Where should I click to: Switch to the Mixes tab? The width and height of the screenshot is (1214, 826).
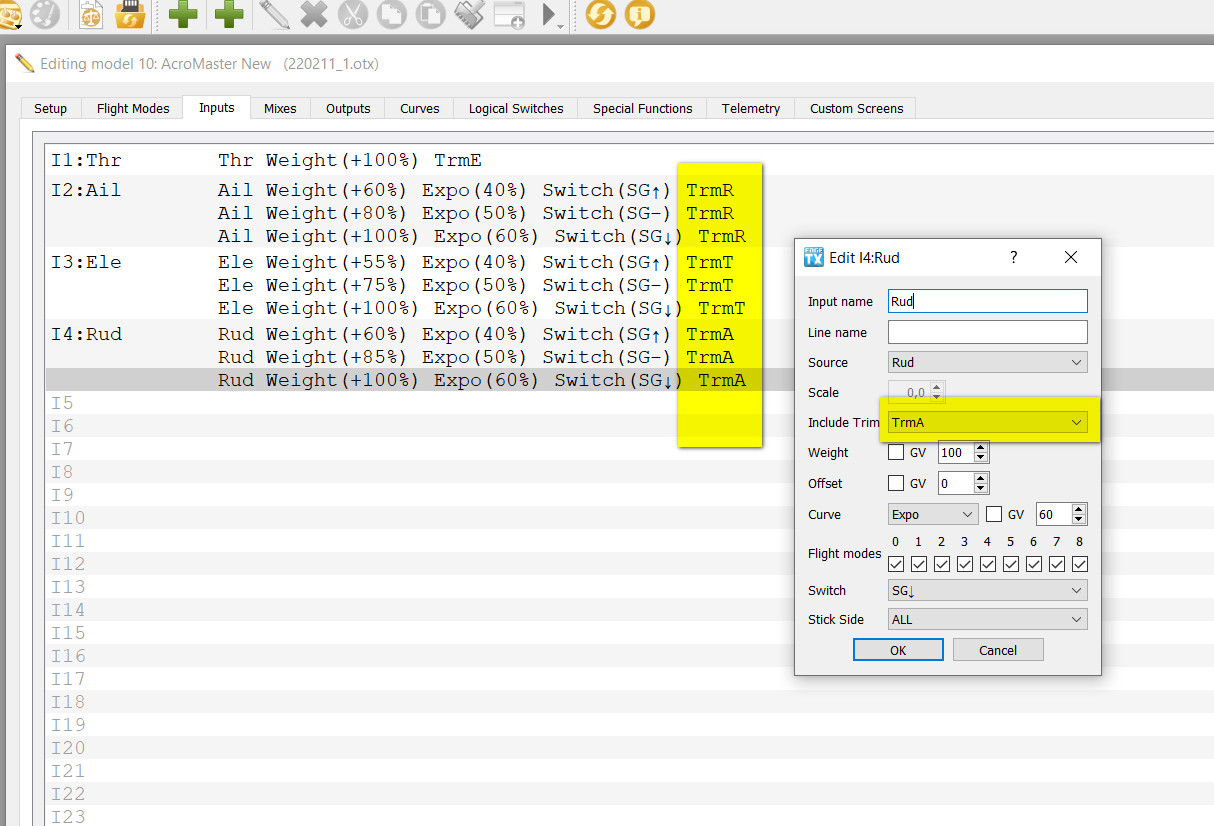pos(280,109)
